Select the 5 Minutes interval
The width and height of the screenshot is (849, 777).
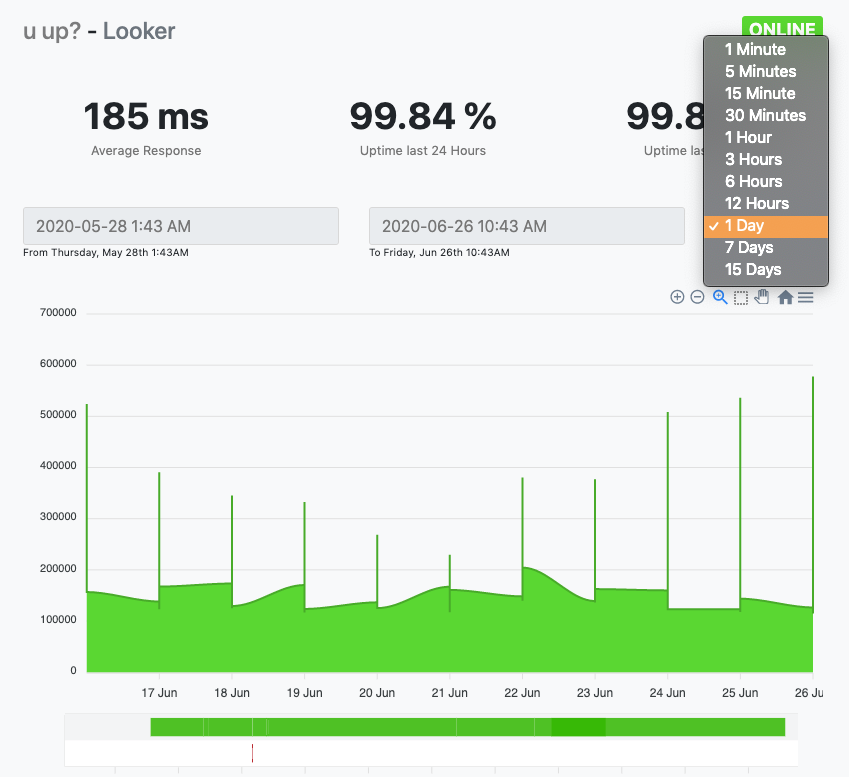(x=760, y=71)
